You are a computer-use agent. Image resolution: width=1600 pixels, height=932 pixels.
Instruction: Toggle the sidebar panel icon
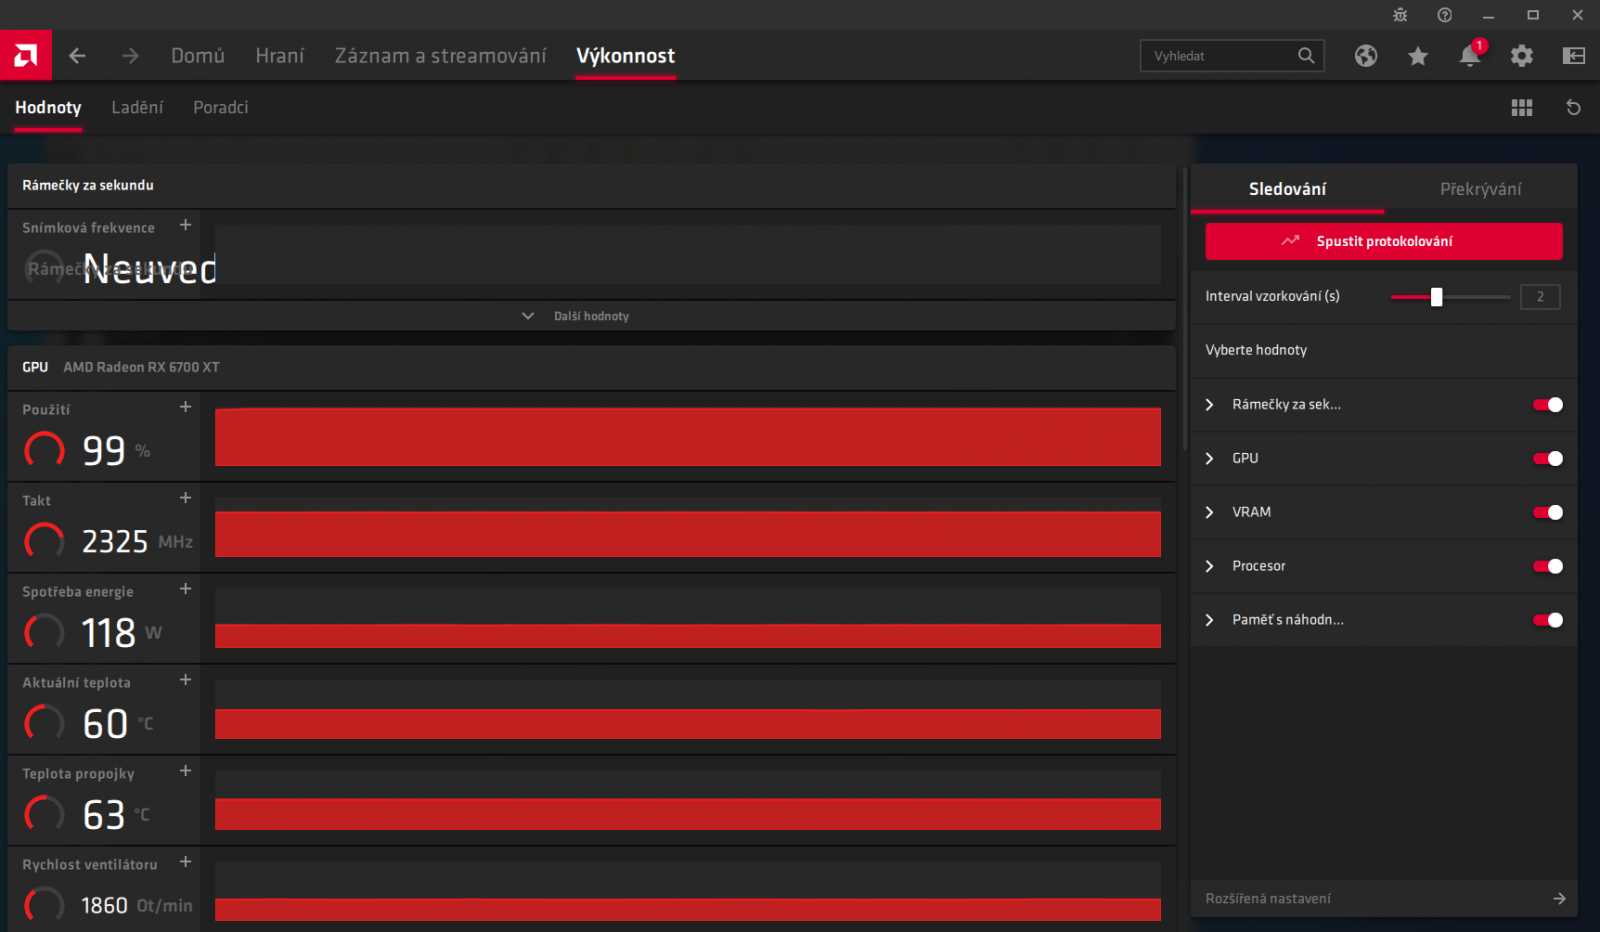pyautogui.click(x=1574, y=56)
